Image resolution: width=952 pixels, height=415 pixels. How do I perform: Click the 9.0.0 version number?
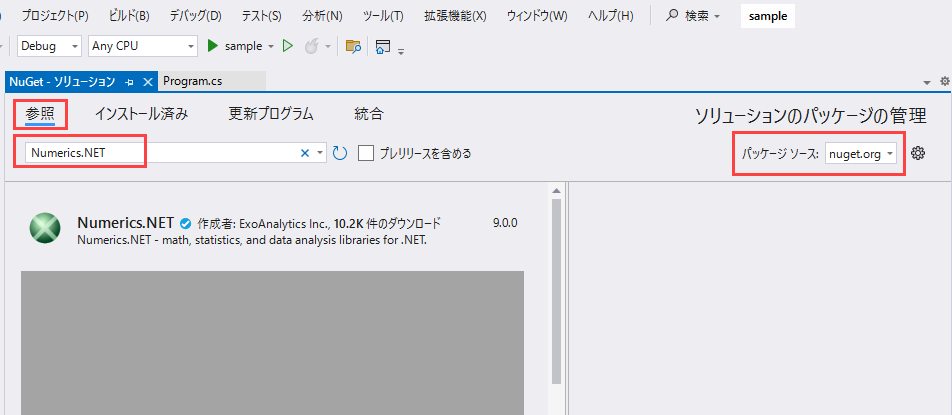[x=505, y=223]
